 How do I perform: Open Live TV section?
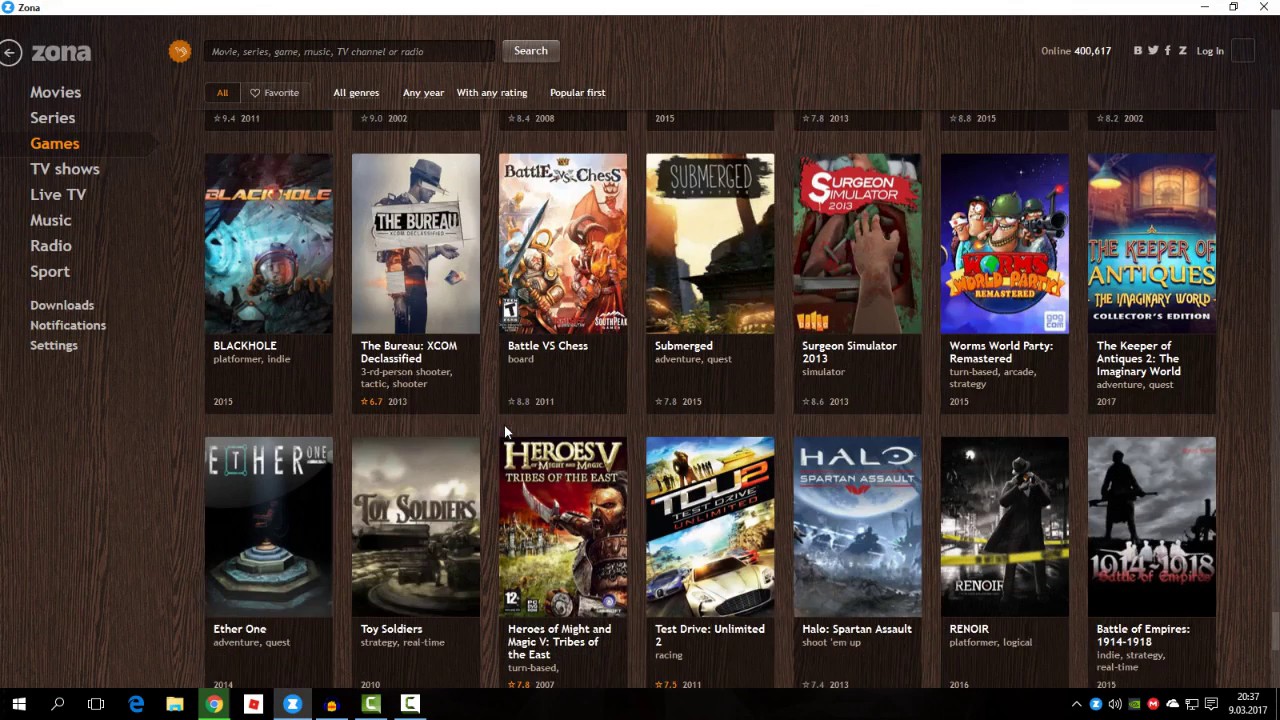coord(58,195)
